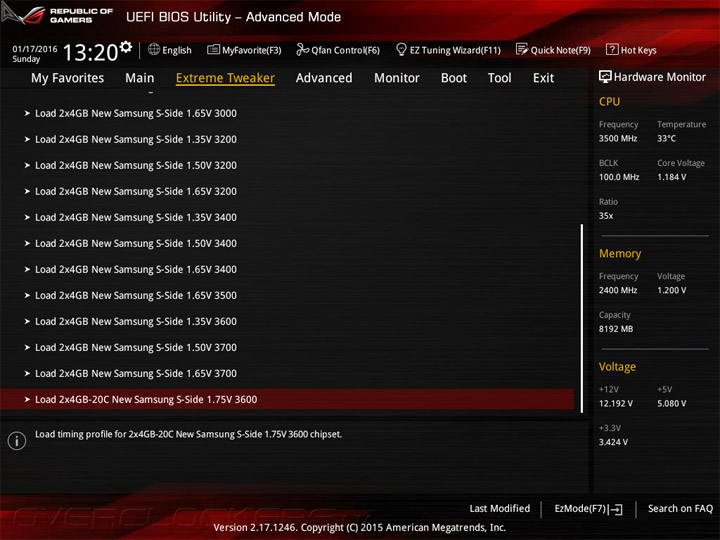Click the EZ Tuning Wizard bulb icon
Image resolution: width=720 pixels, height=540 pixels.
pyautogui.click(x=401, y=49)
